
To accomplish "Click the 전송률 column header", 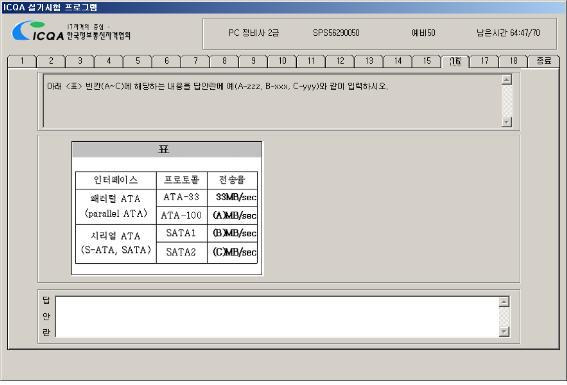I will [x=233, y=180].
